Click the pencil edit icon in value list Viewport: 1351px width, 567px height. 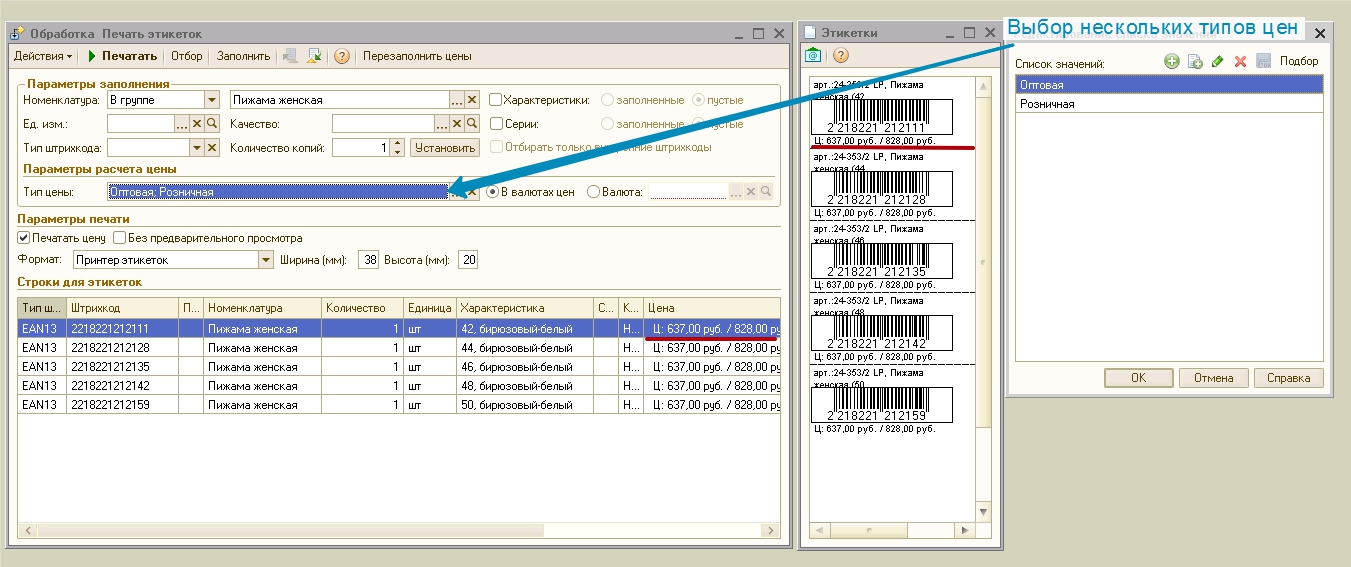[x=1217, y=62]
